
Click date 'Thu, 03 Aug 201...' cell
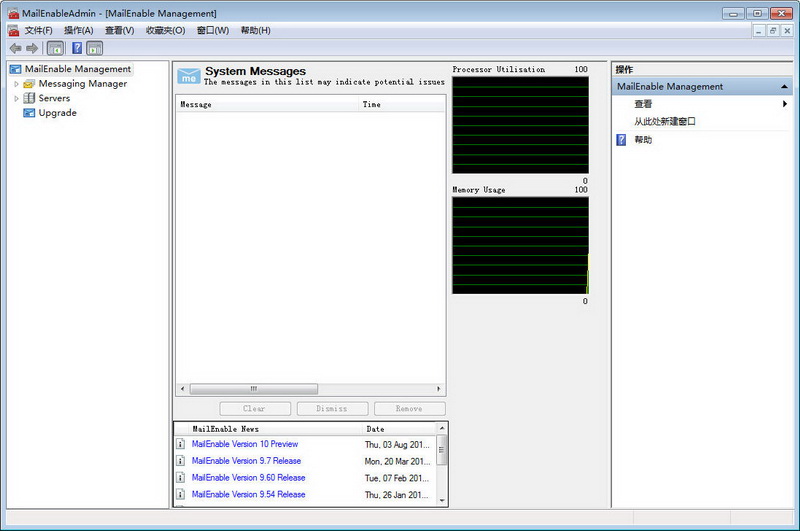397,445
